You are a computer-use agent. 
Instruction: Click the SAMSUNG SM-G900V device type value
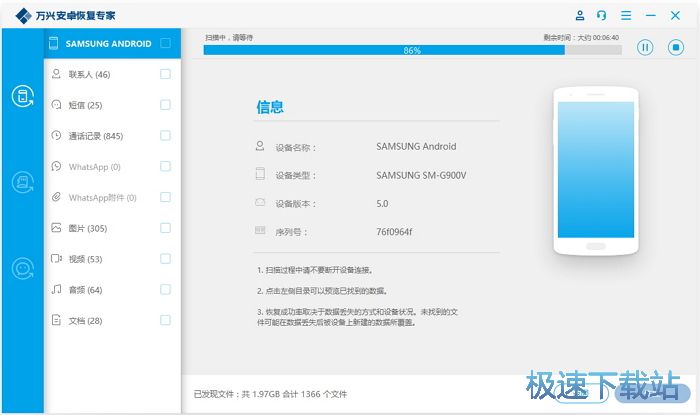[421, 175]
